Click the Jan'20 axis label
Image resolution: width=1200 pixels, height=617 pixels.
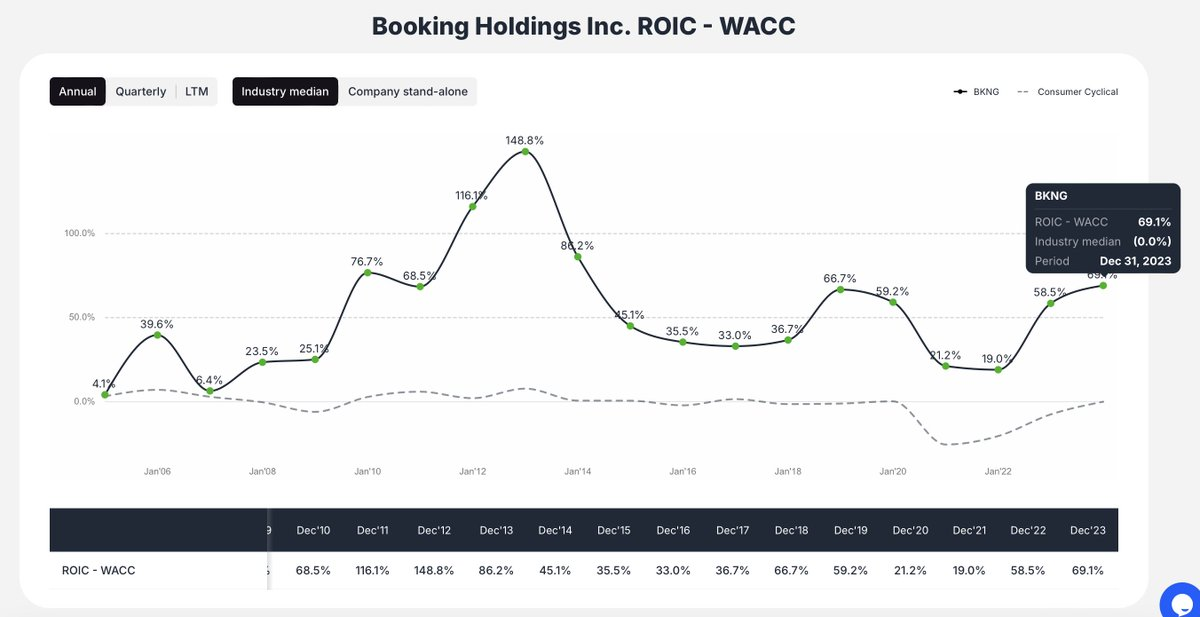coord(893,470)
